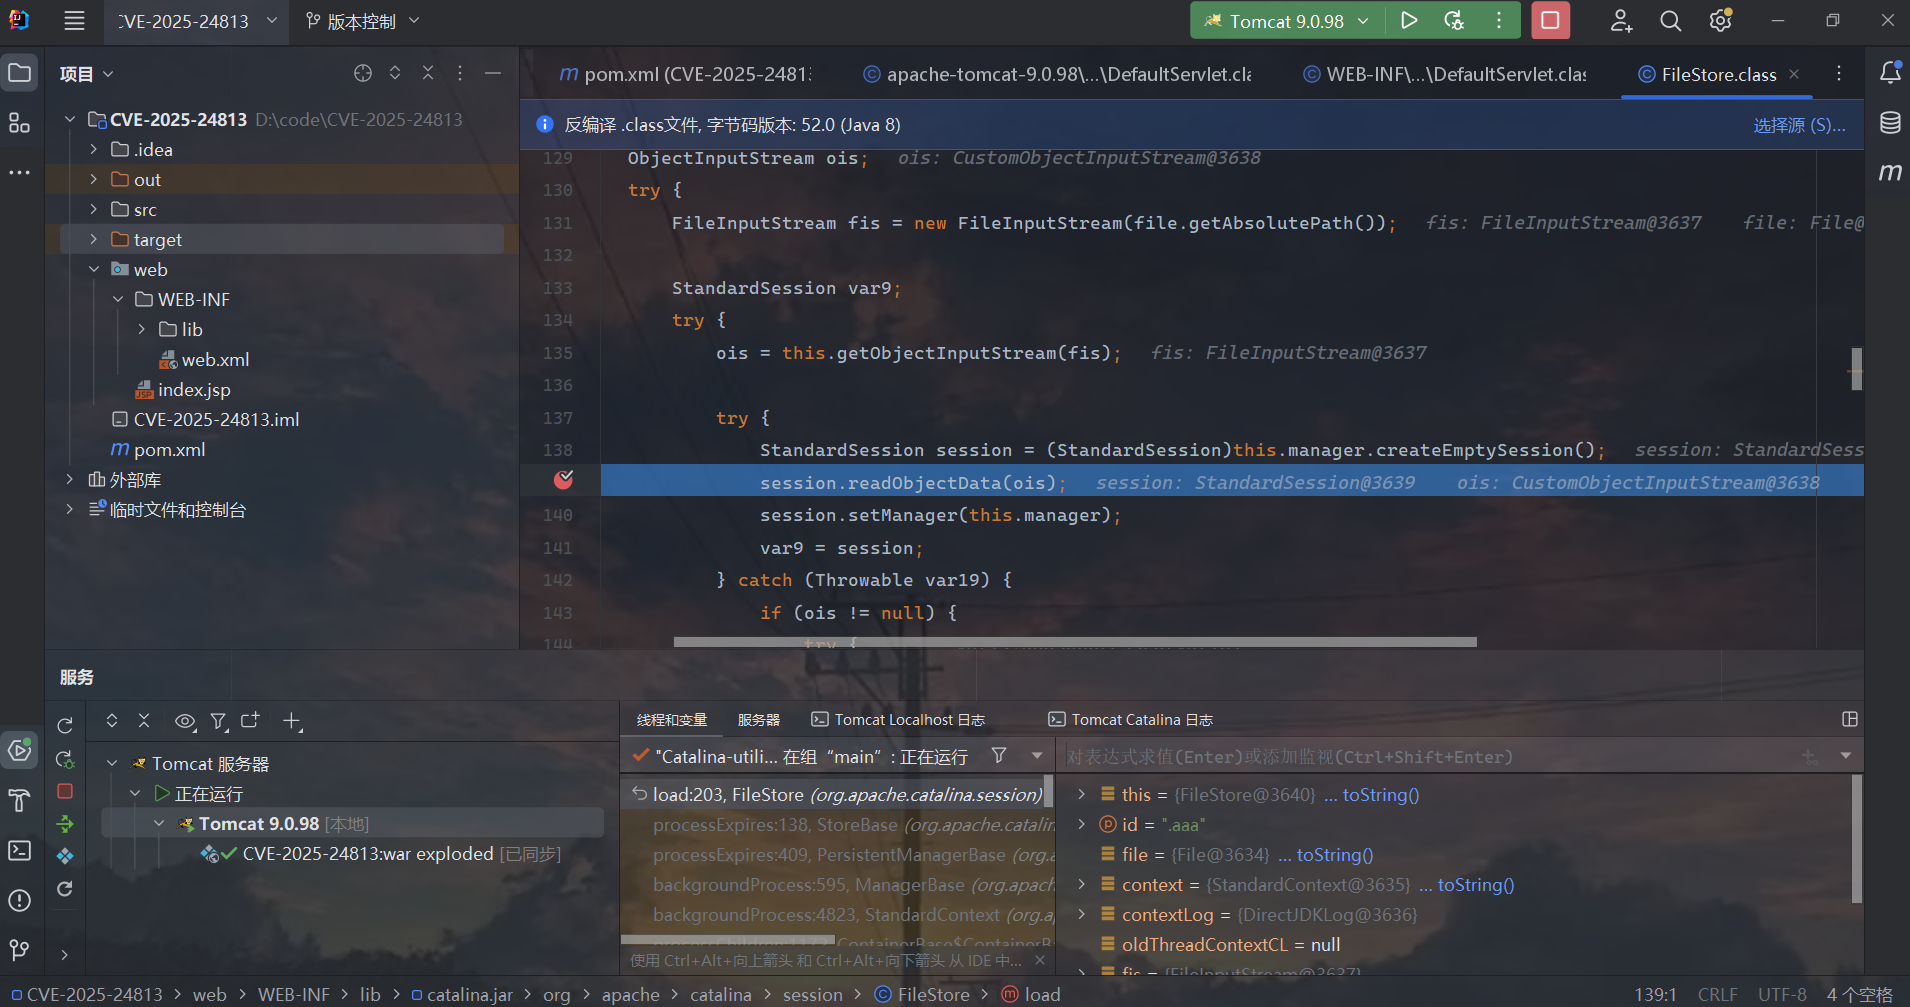The image size is (1910, 1007).
Task: Click the editor horizontal scrollbar
Action: point(1075,642)
